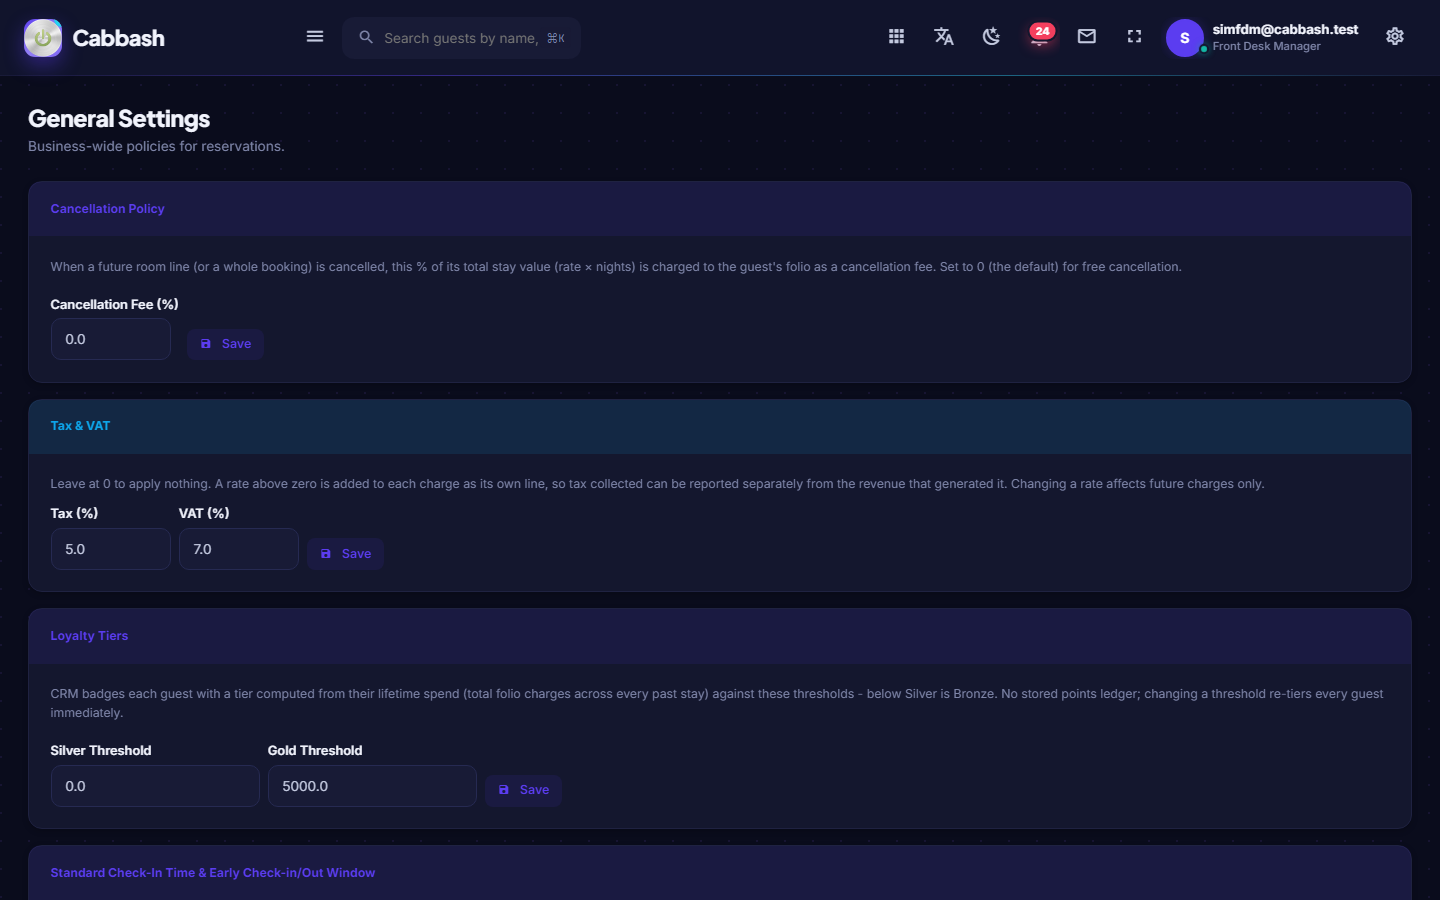
Task: Click the purple S user avatar
Action: (1185, 38)
